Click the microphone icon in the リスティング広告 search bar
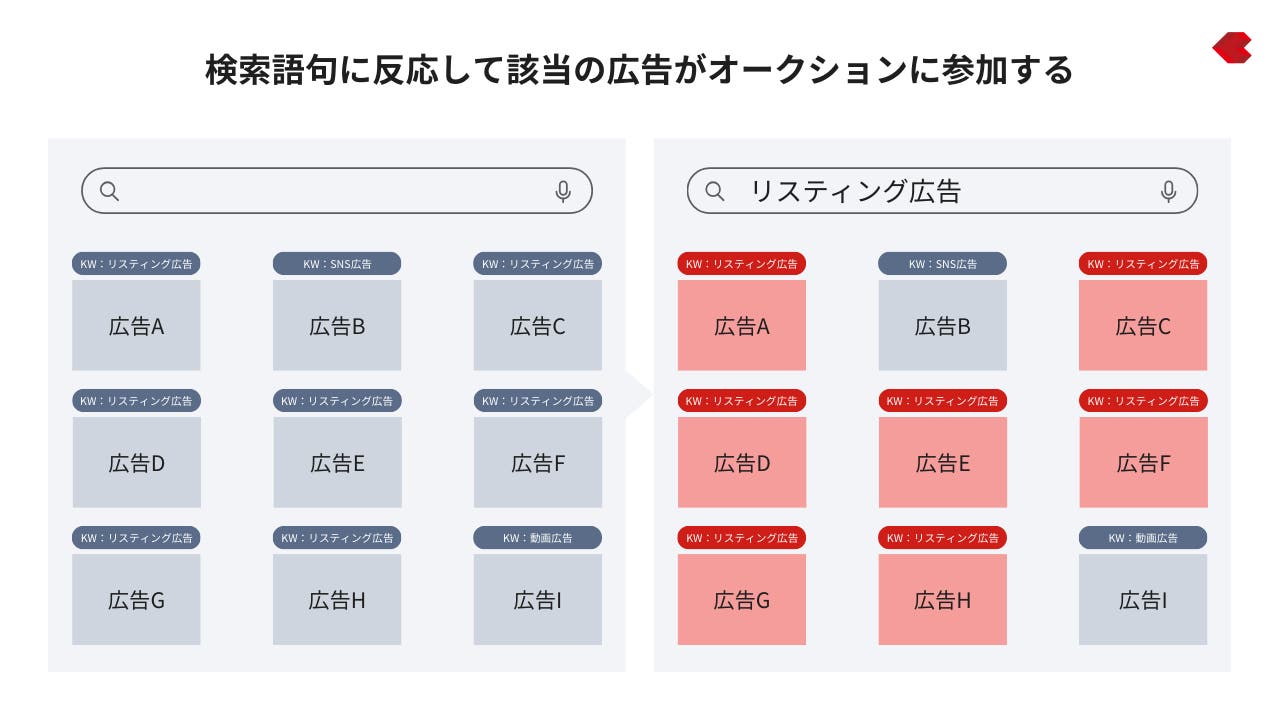 [x=1168, y=191]
